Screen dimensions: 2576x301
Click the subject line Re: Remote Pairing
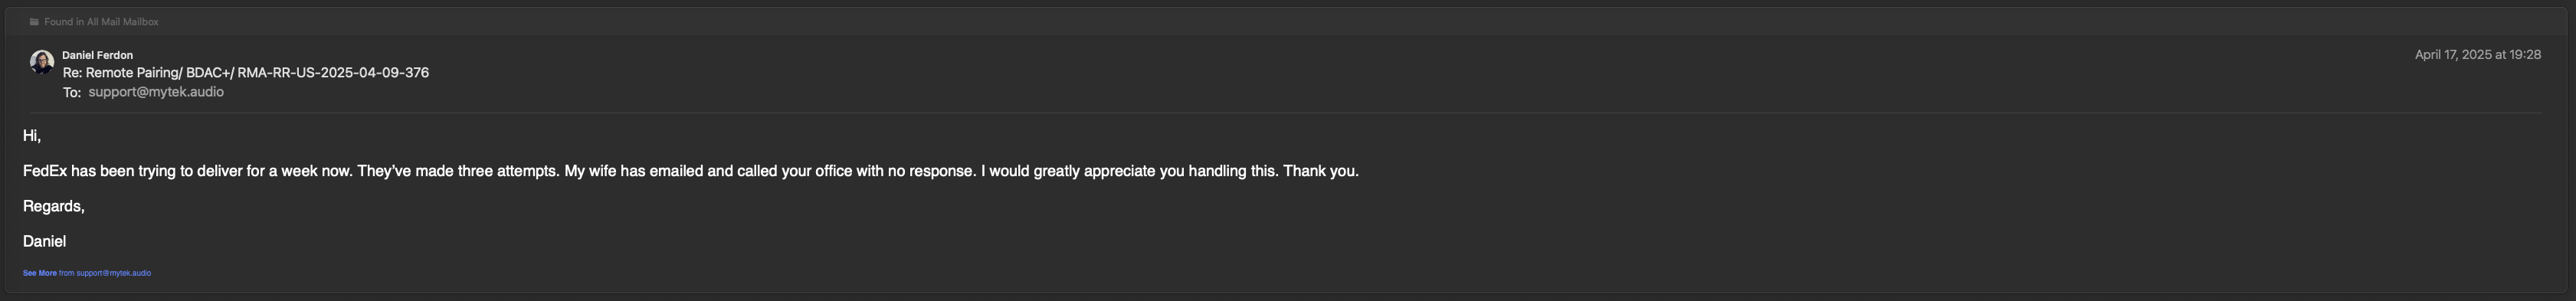246,73
